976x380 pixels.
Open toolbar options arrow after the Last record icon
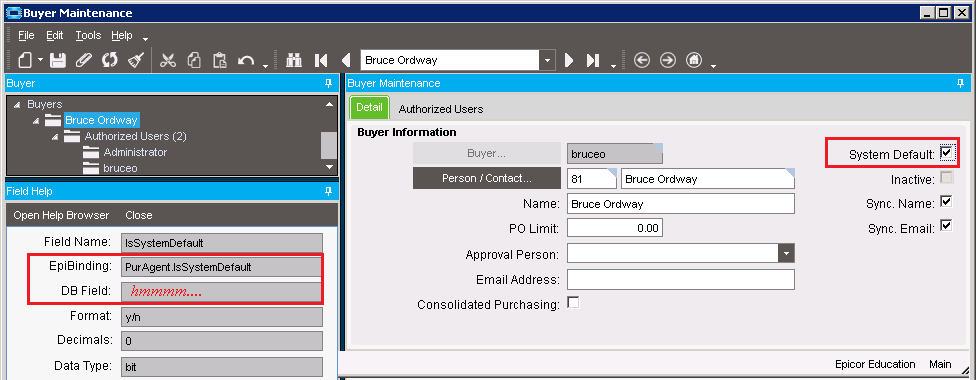point(613,65)
